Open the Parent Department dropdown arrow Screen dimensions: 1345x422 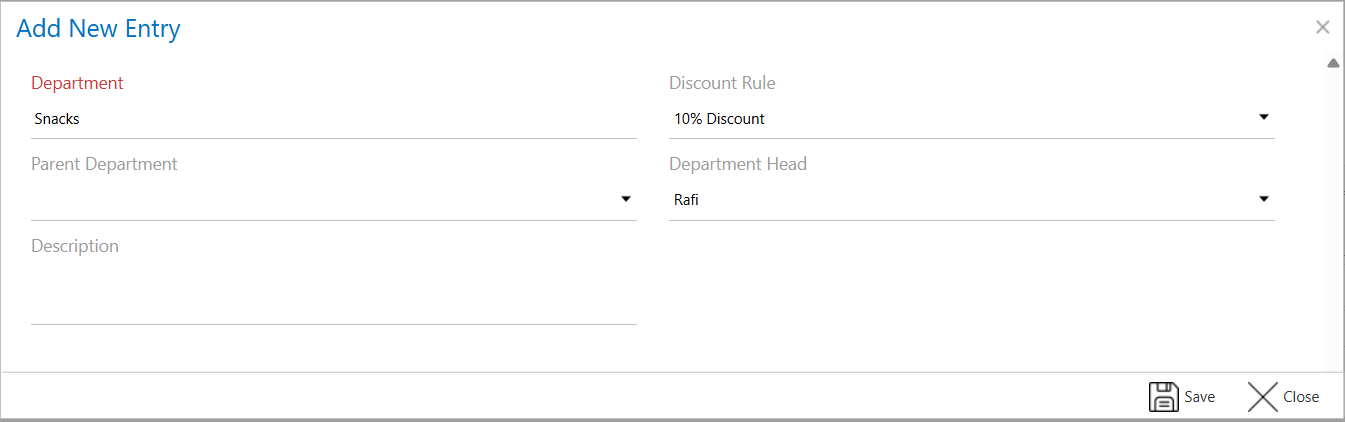coord(626,199)
